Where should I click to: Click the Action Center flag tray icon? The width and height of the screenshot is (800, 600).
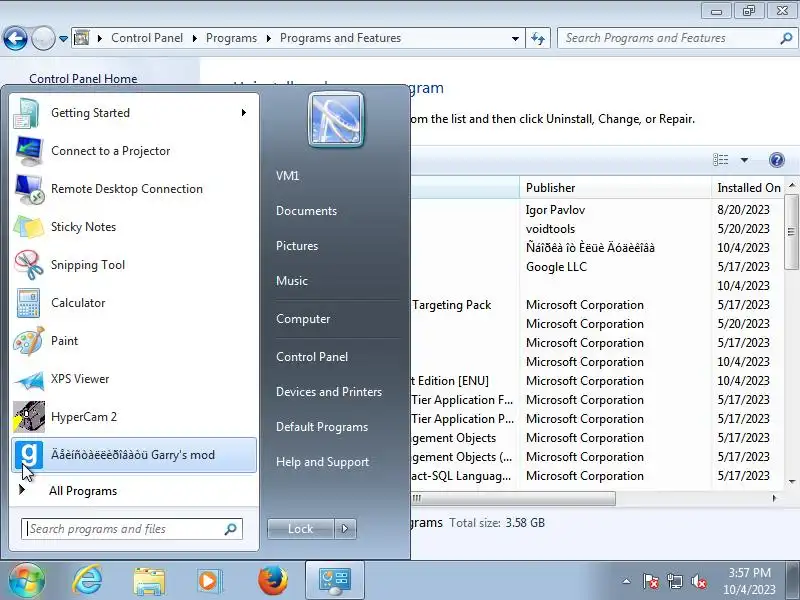click(x=651, y=581)
